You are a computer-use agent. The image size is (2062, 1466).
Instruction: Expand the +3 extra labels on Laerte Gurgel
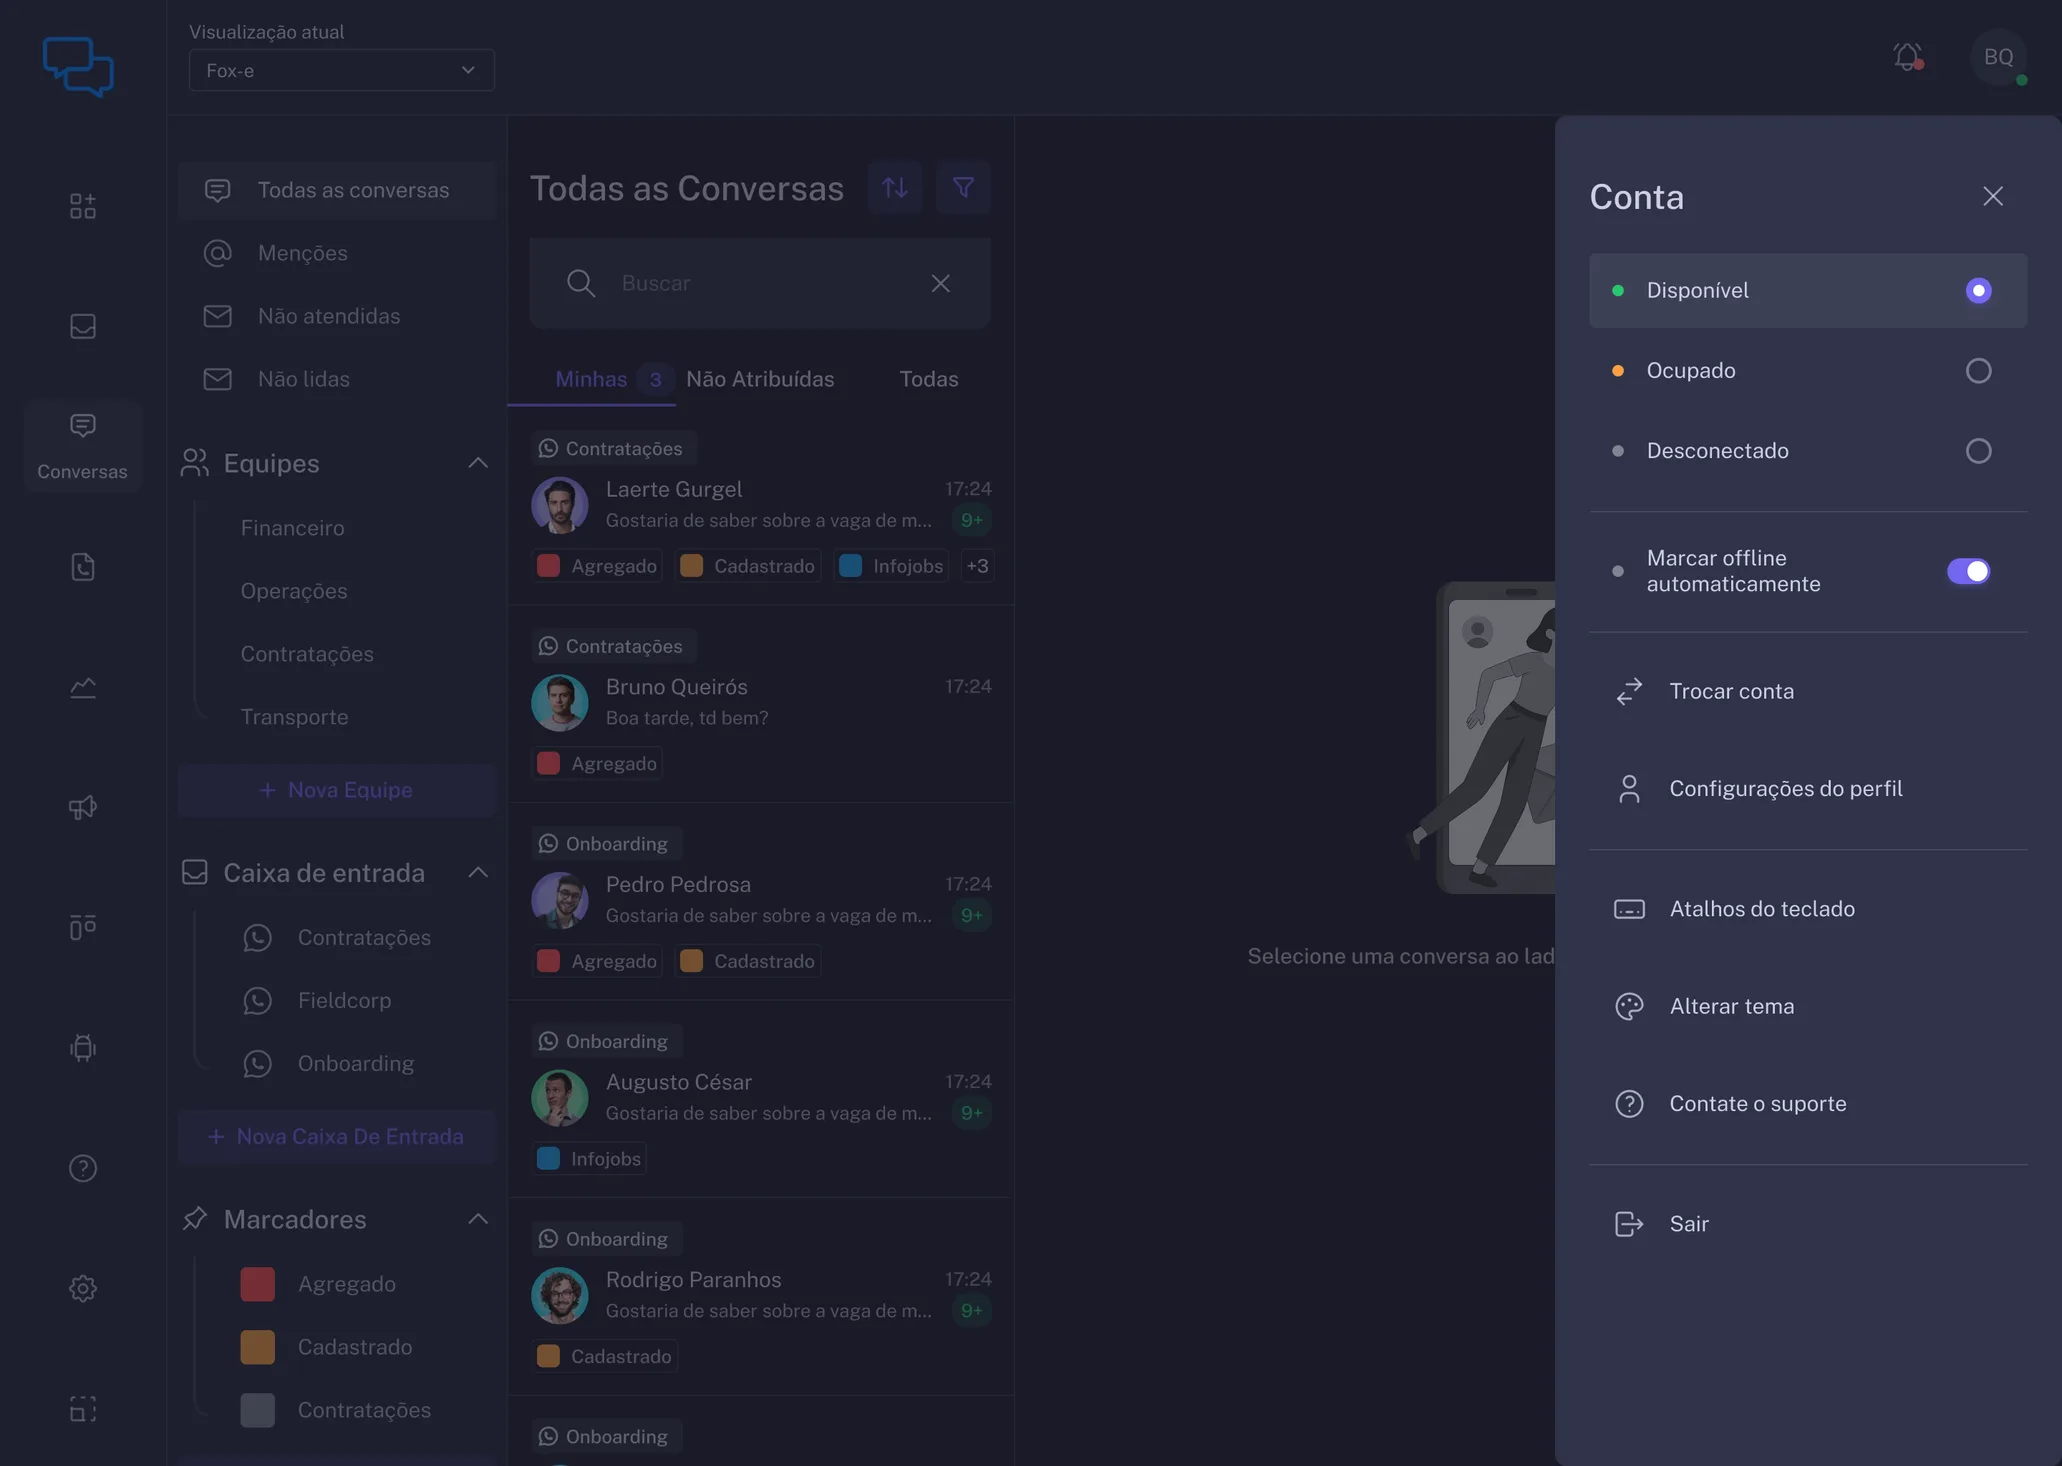[977, 566]
